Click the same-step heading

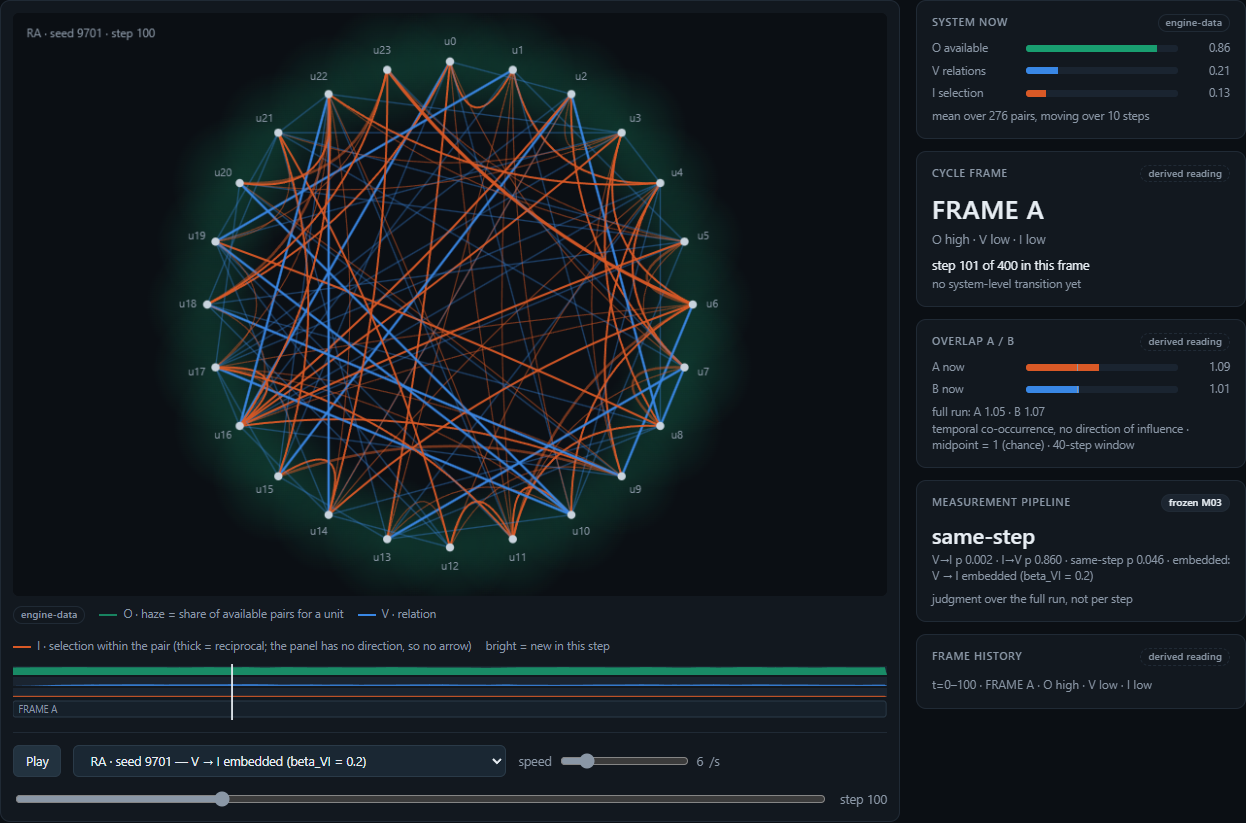(983, 537)
